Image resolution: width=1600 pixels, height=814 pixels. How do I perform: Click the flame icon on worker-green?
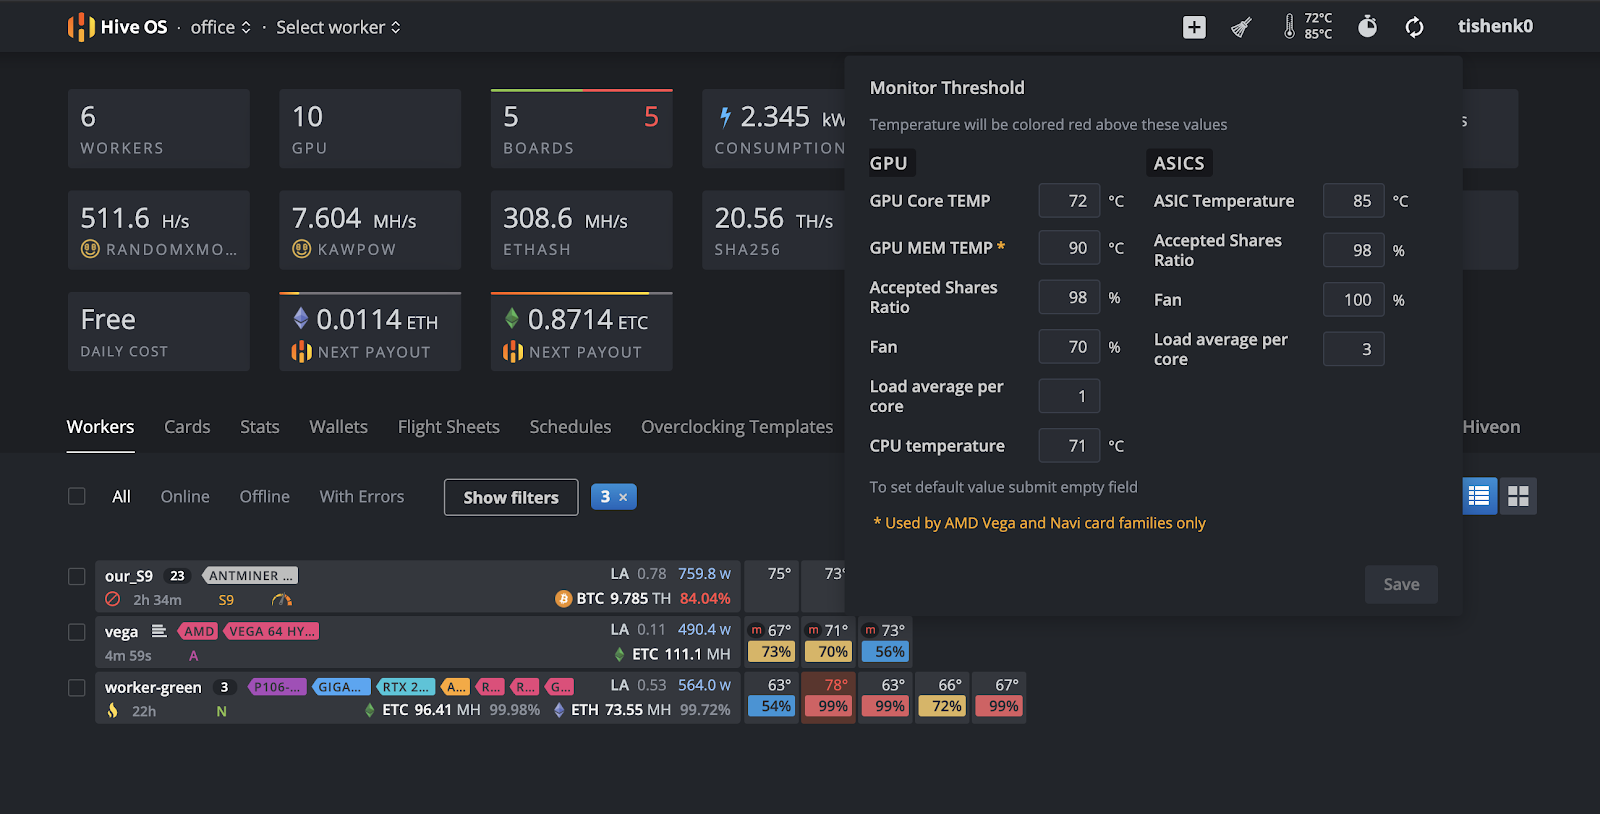coord(113,710)
